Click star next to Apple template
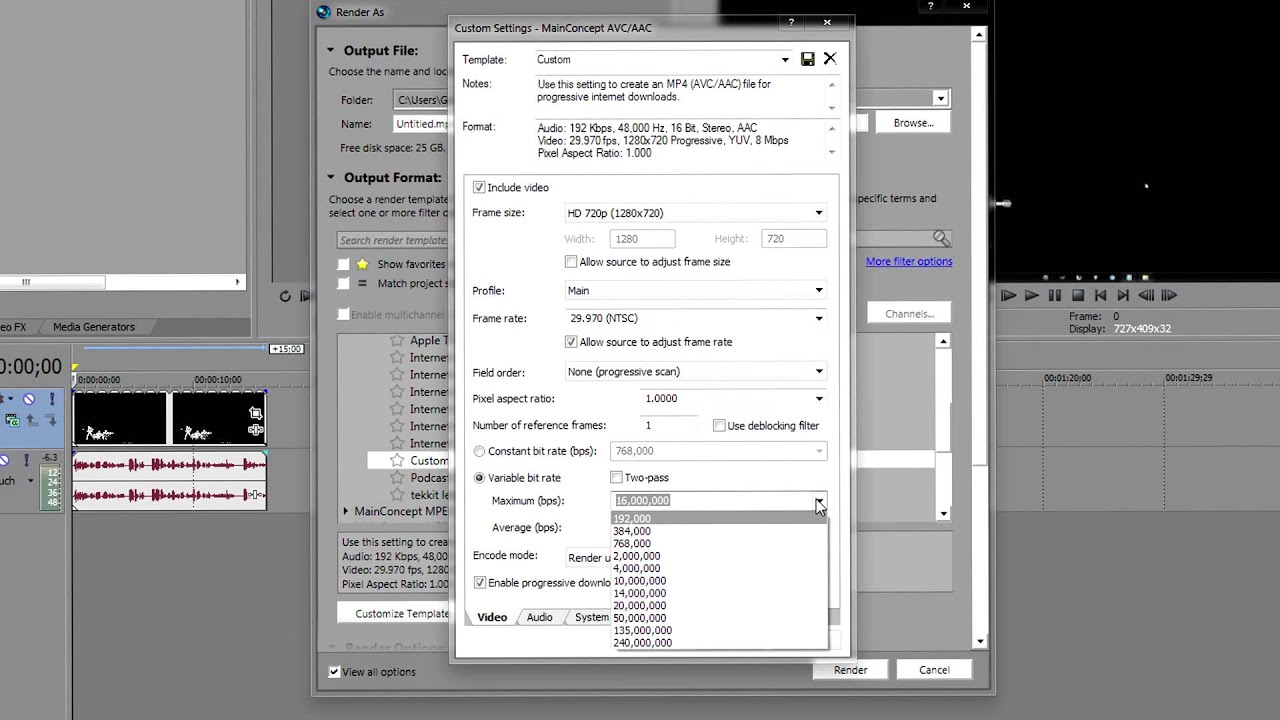The width and height of the screenshot is (1280, 720). tap(396, 341)
